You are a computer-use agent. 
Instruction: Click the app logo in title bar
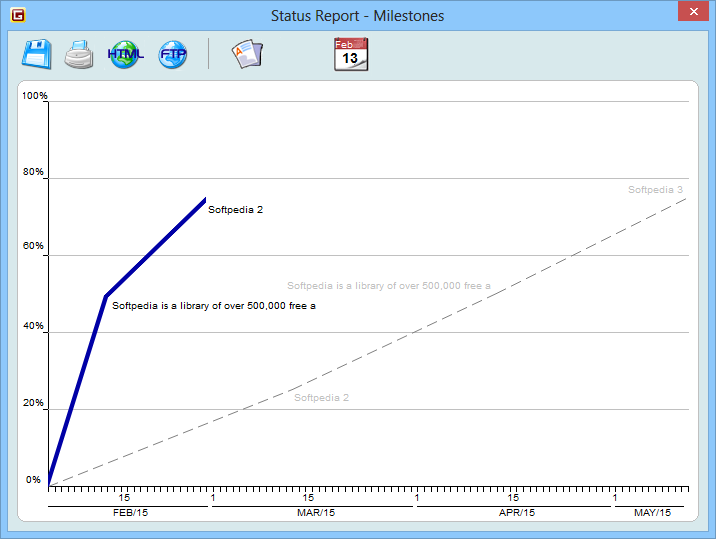18,15
